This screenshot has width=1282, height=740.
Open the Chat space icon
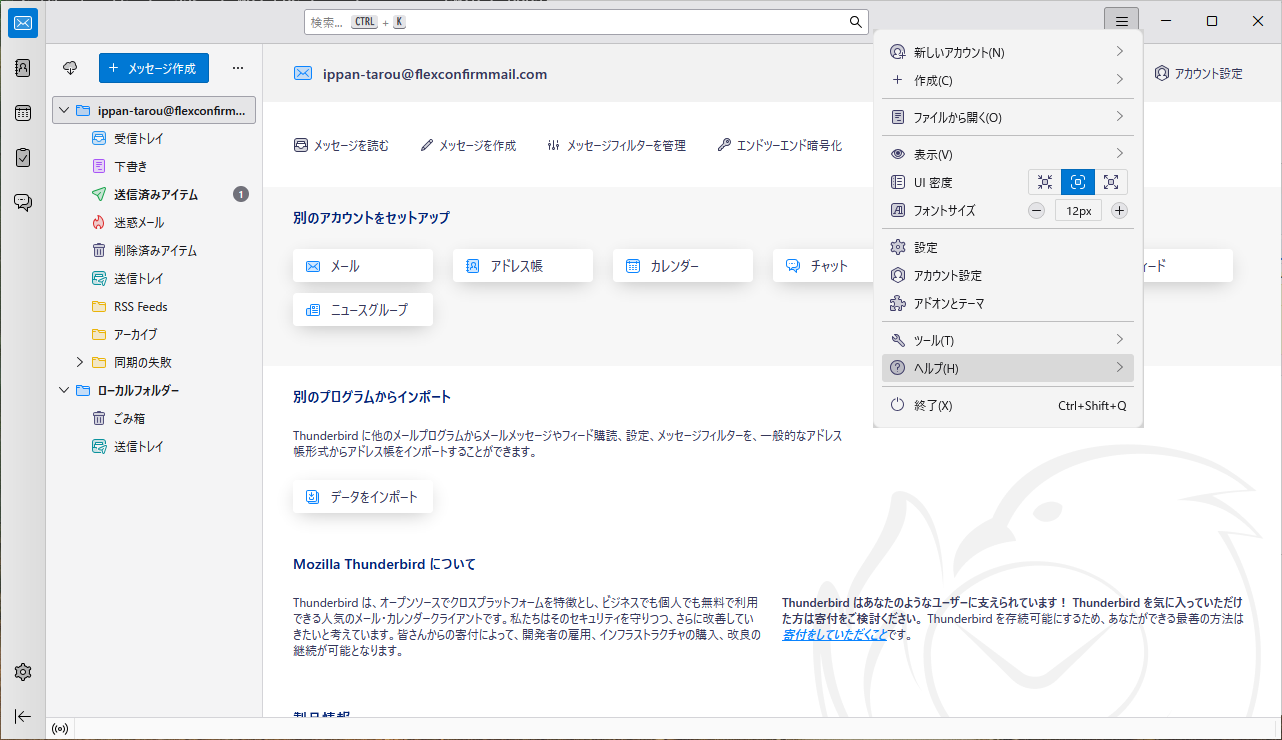click(22, 202)
